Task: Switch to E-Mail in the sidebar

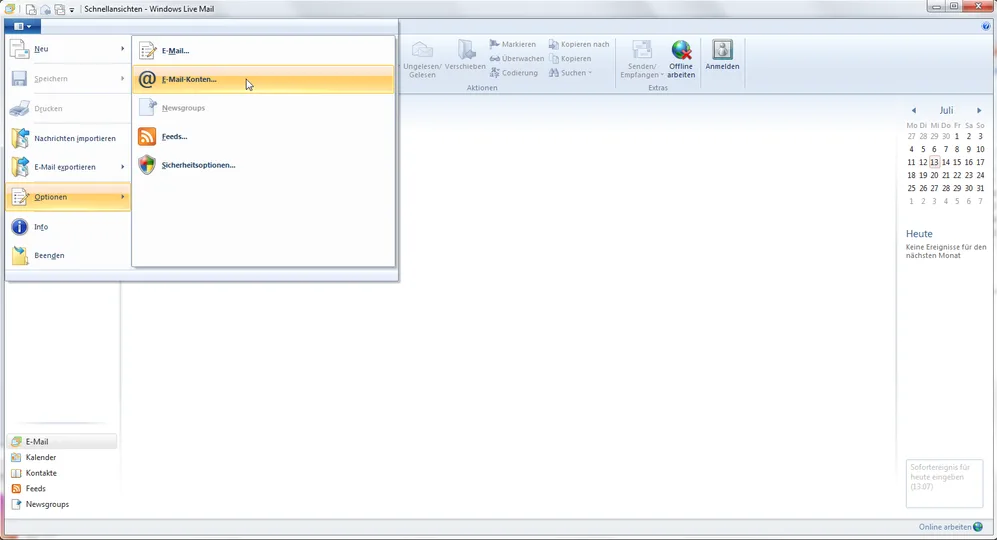Action: pos(62,441)
